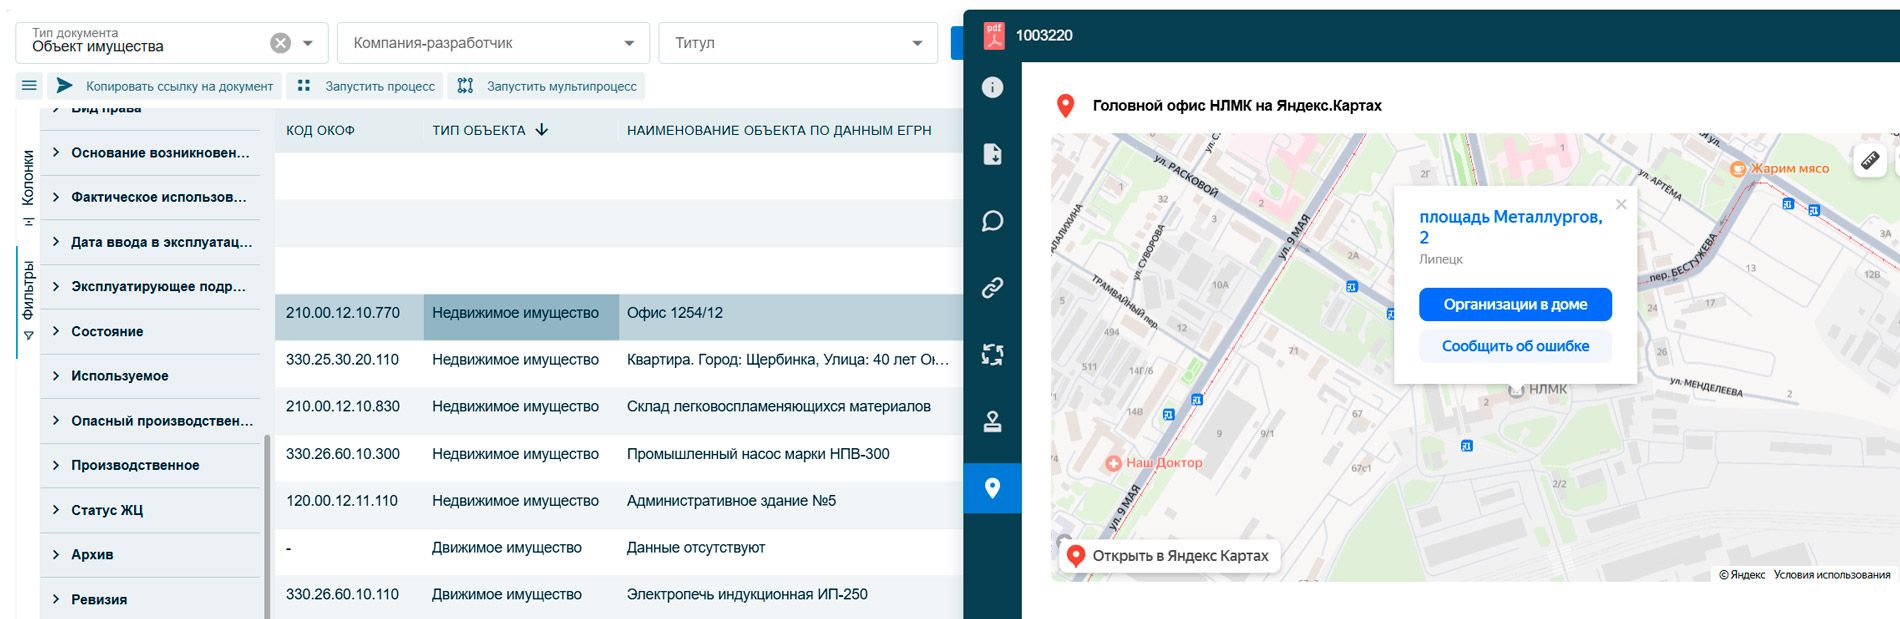Image resolution: width=1900 pixels, height=619 pixels.
Task: Click the ruler tool on the map
Action: (1869, 160)
